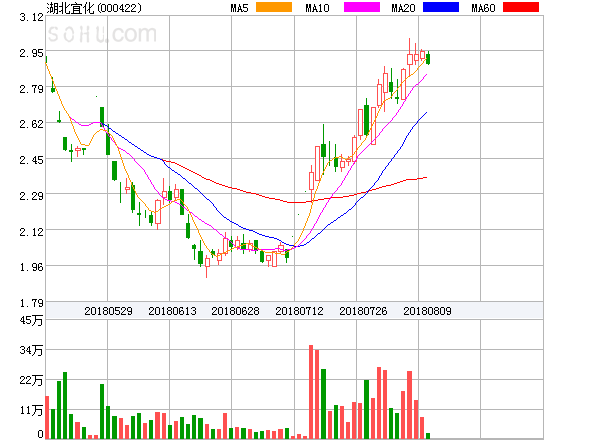Click the MA60 legend label
Screen dimensions: 600x440
pyautogui.click(x=483, y=8)
